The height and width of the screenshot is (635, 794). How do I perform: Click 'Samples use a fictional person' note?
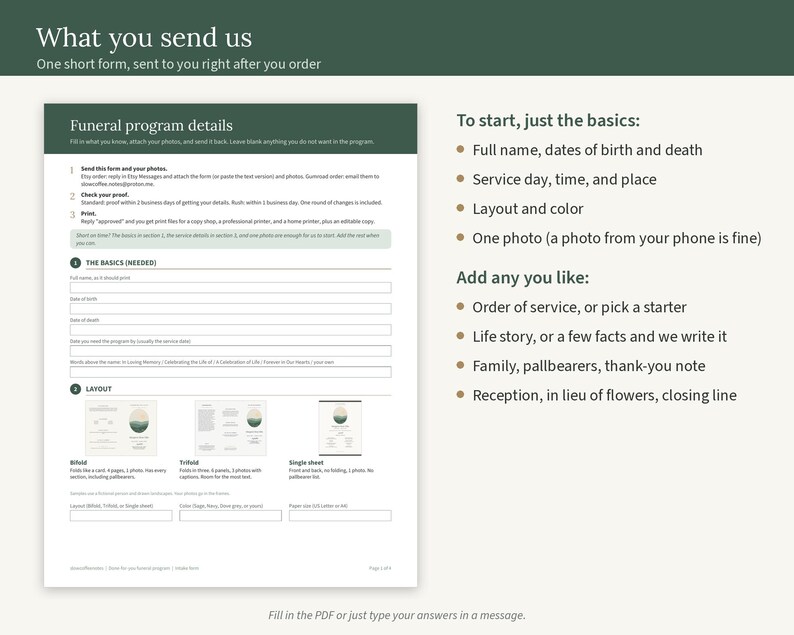[x=150, y=493]
